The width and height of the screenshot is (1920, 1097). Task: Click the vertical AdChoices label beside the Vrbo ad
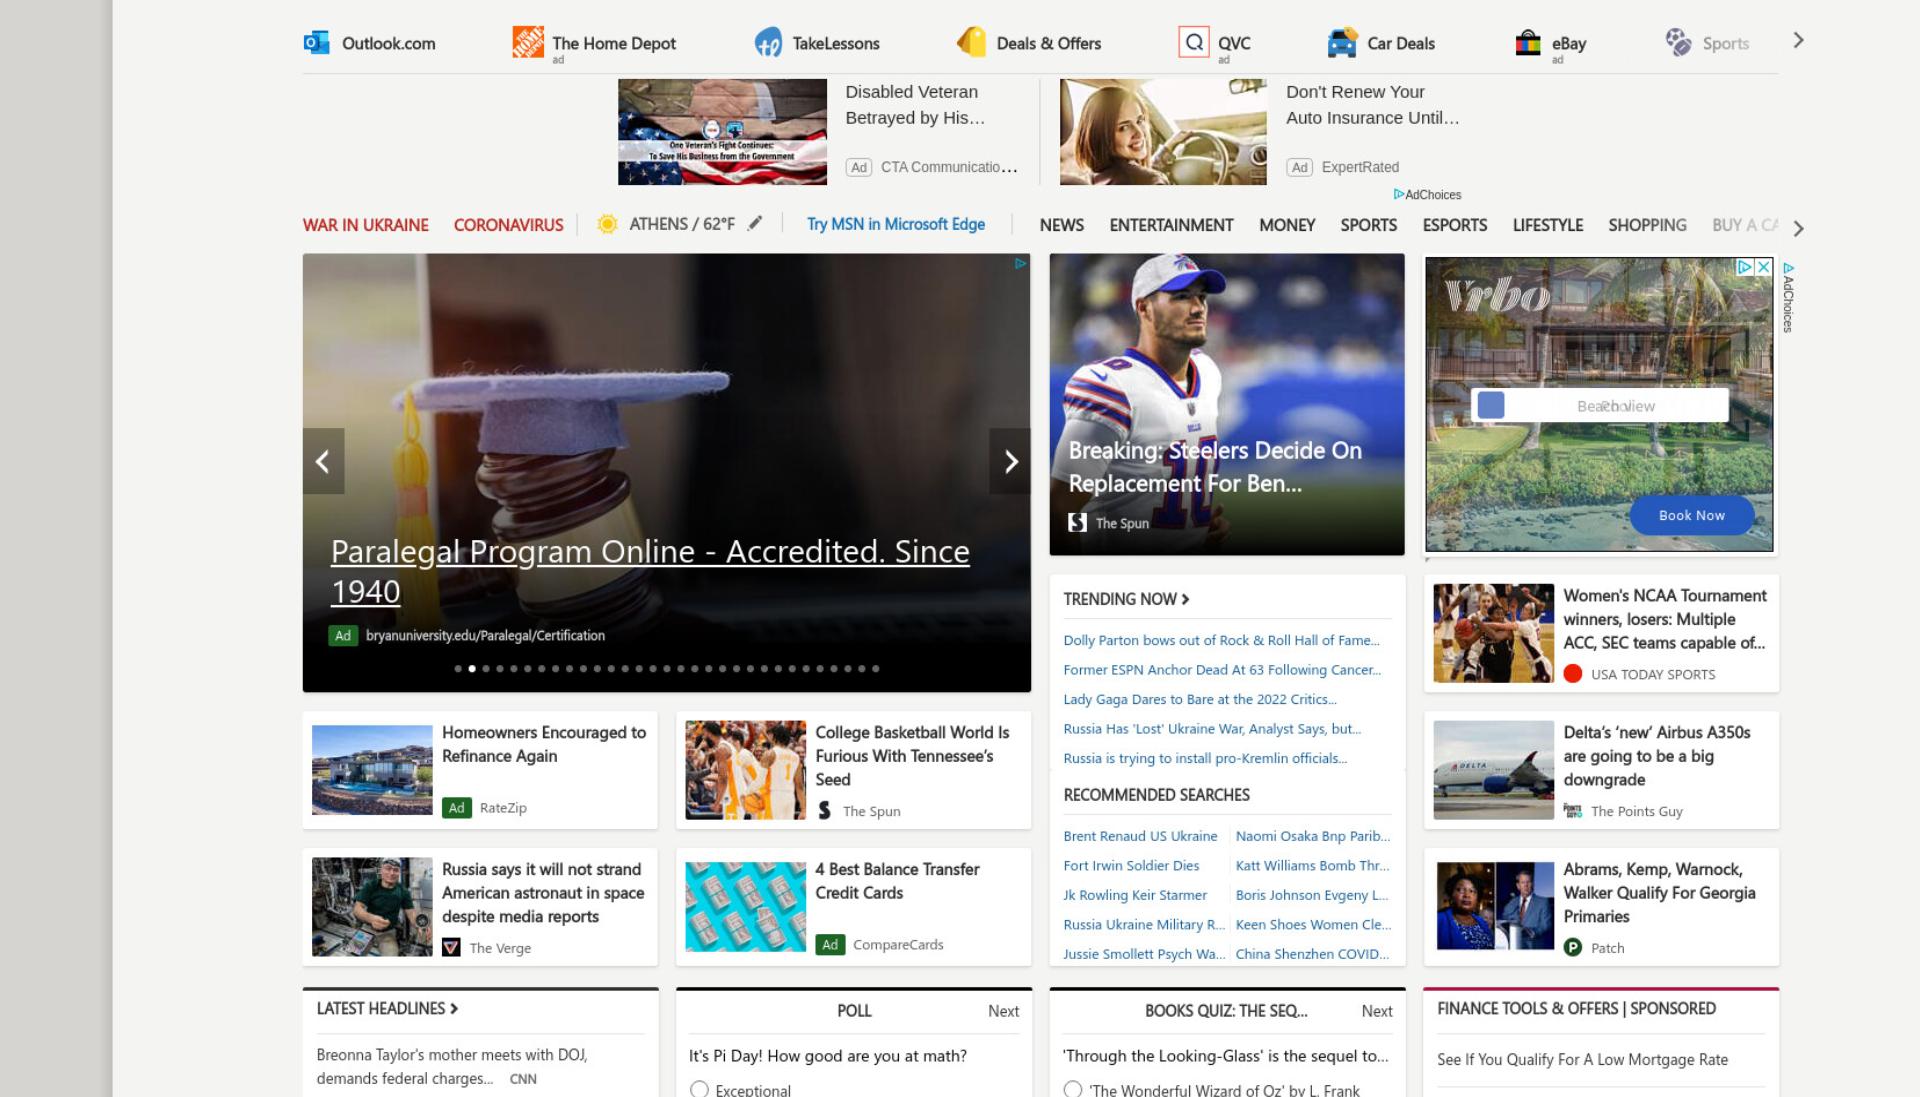tap(1788, 297)
